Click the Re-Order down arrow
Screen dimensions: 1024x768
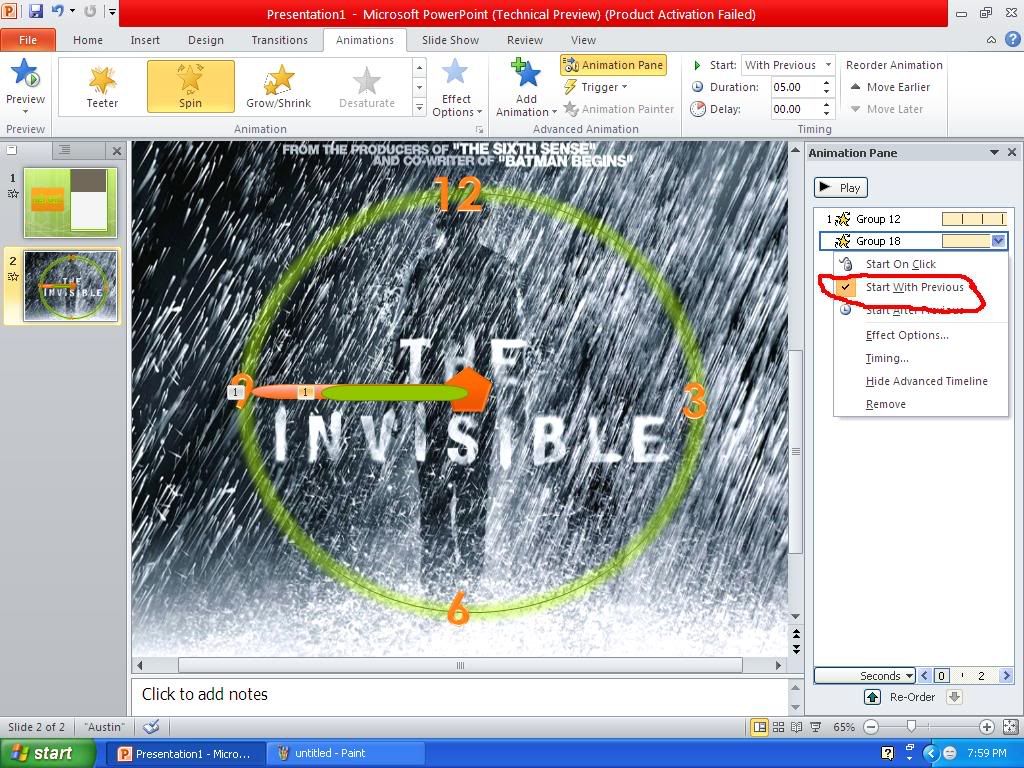[954, 697]
